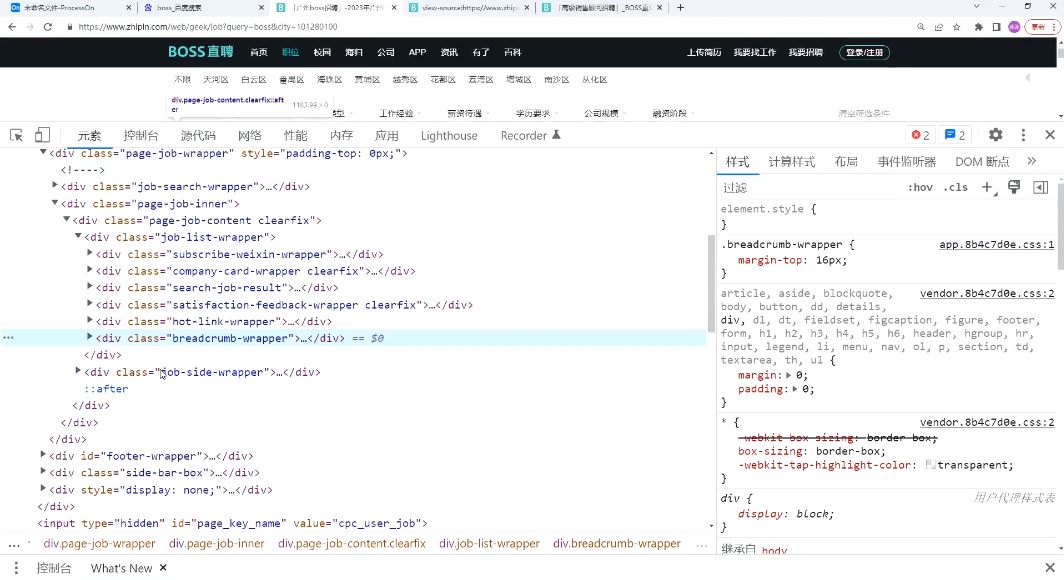Click the blue issues badge in DevTools
The height and width of the screenshot is (580, 1064).
click(x=953, y=134)
